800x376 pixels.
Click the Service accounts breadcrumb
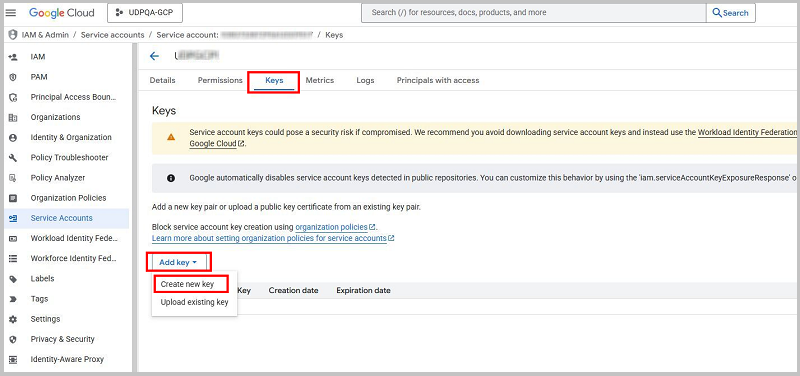(x=112, y=35)
